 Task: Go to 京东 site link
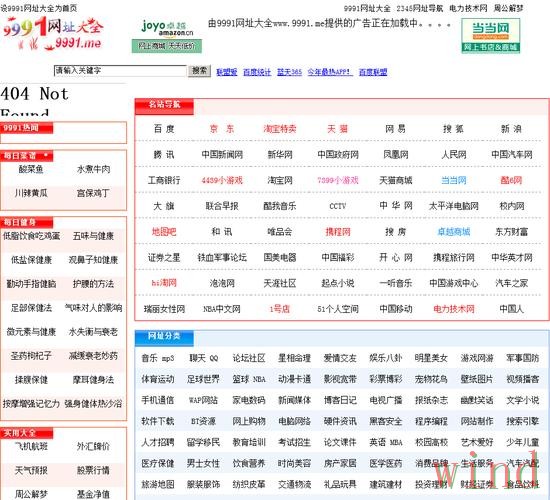222,129
